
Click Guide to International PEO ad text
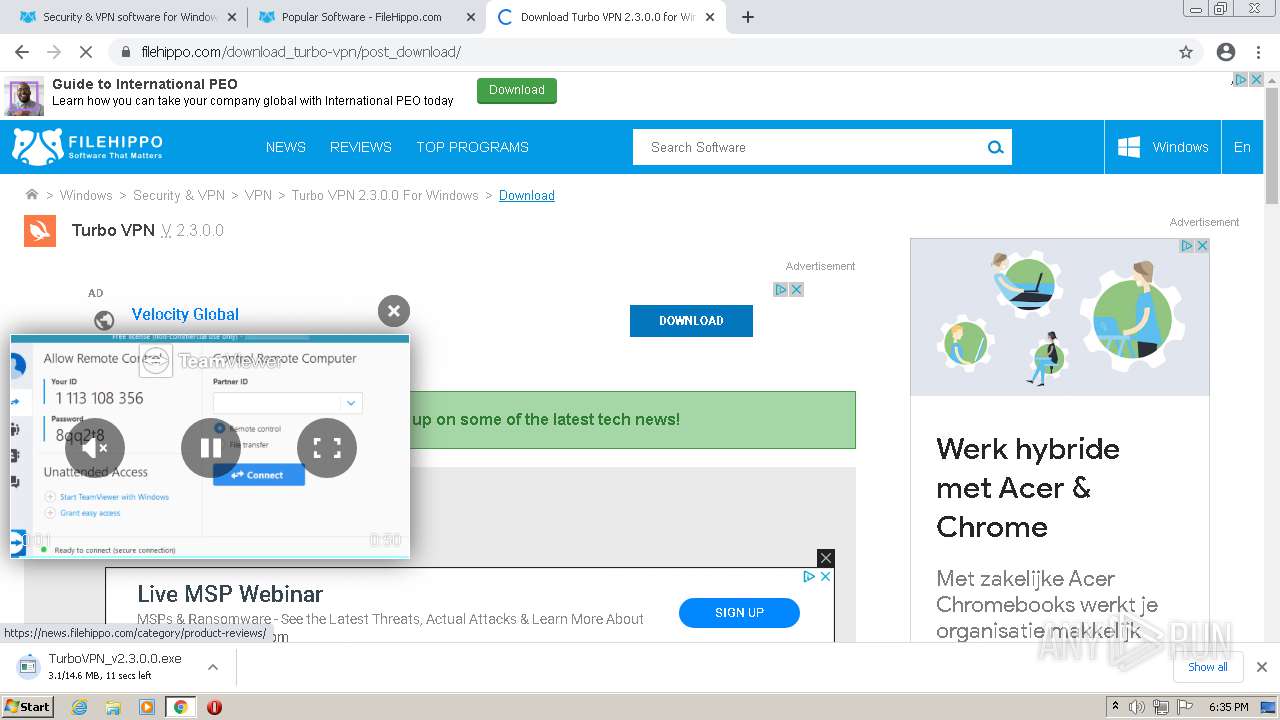pos(145,84)
